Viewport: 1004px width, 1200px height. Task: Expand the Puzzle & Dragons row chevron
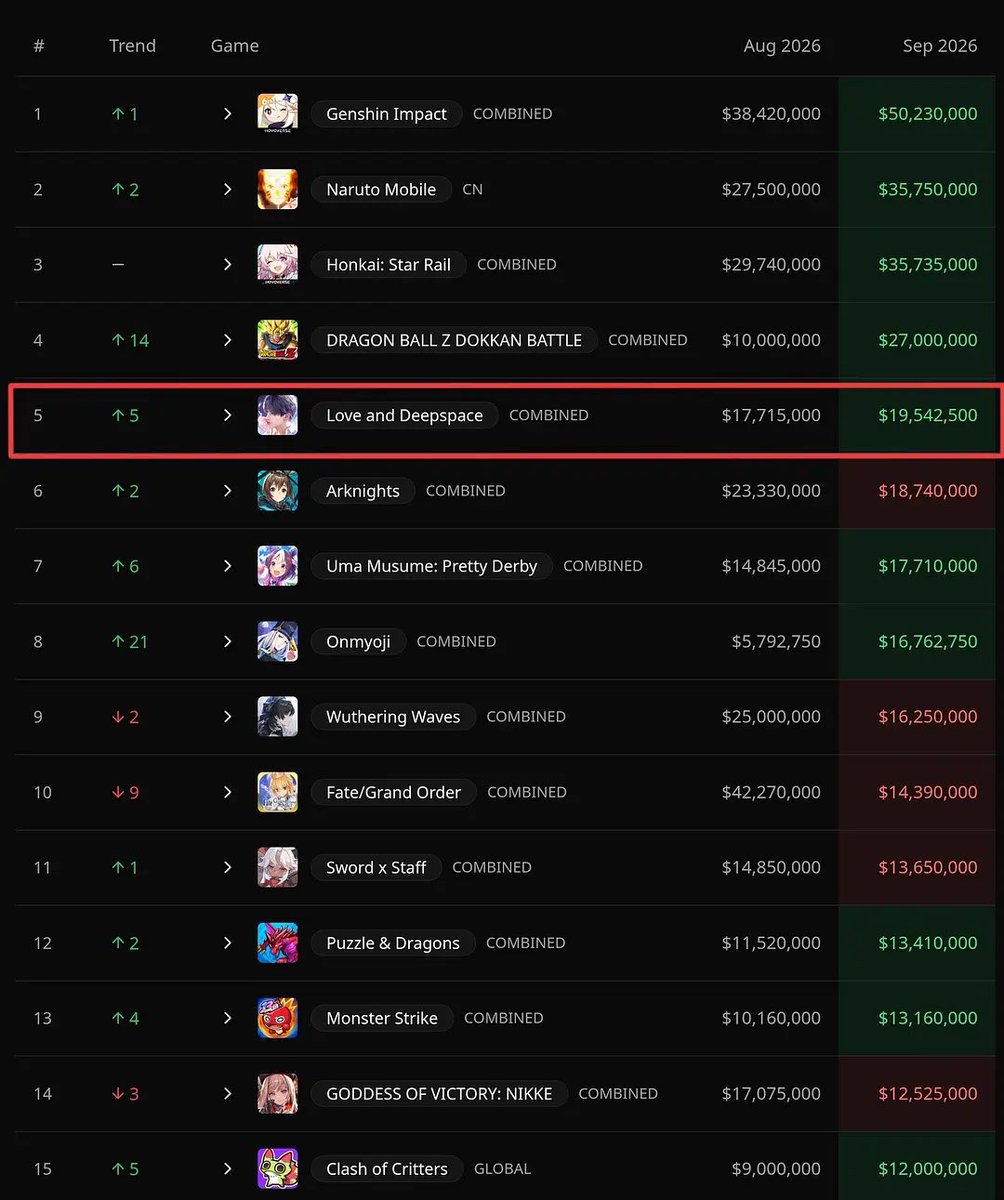coord(227,943)
